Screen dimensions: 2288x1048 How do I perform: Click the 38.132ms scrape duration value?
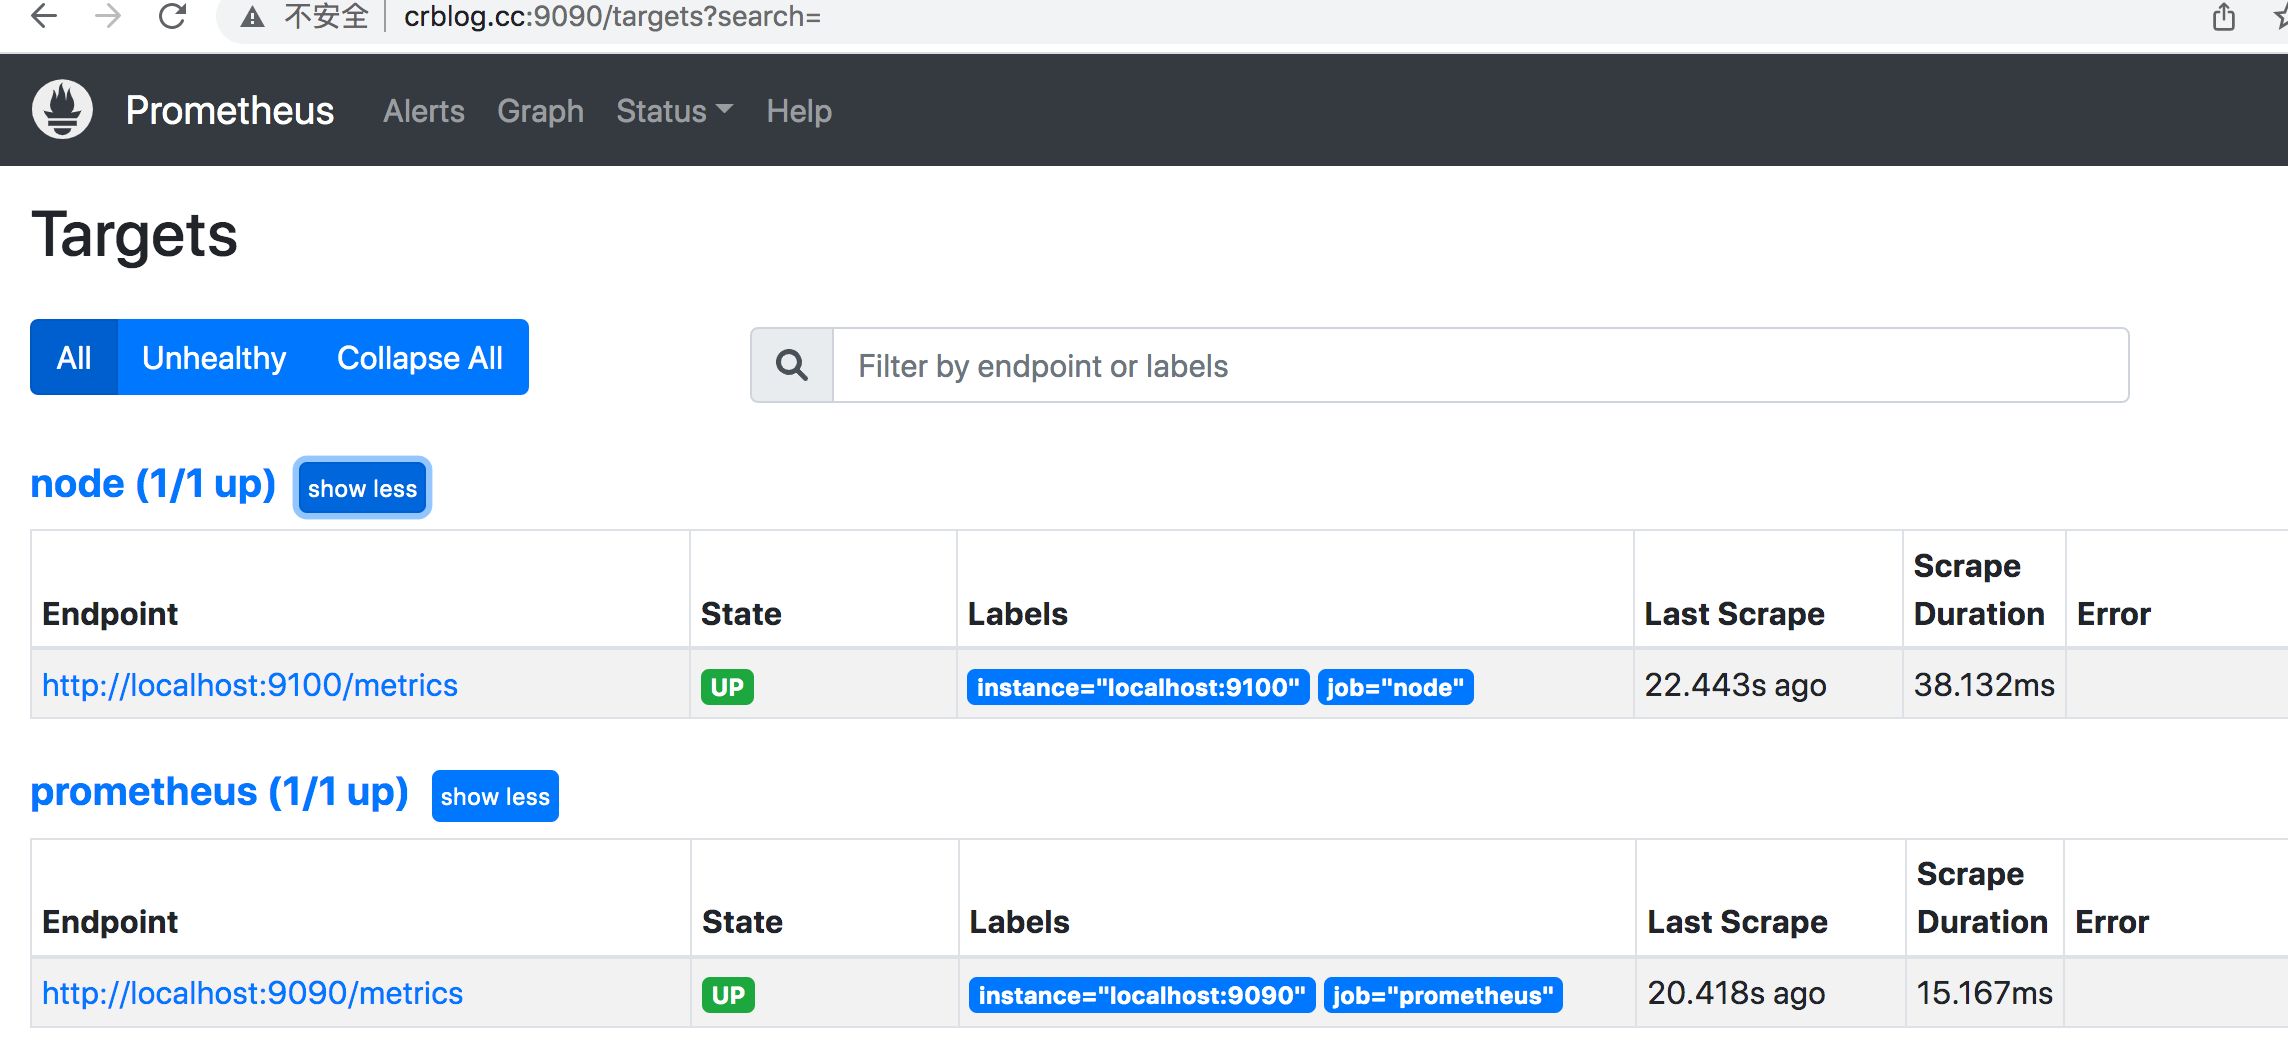point(1984,685)
